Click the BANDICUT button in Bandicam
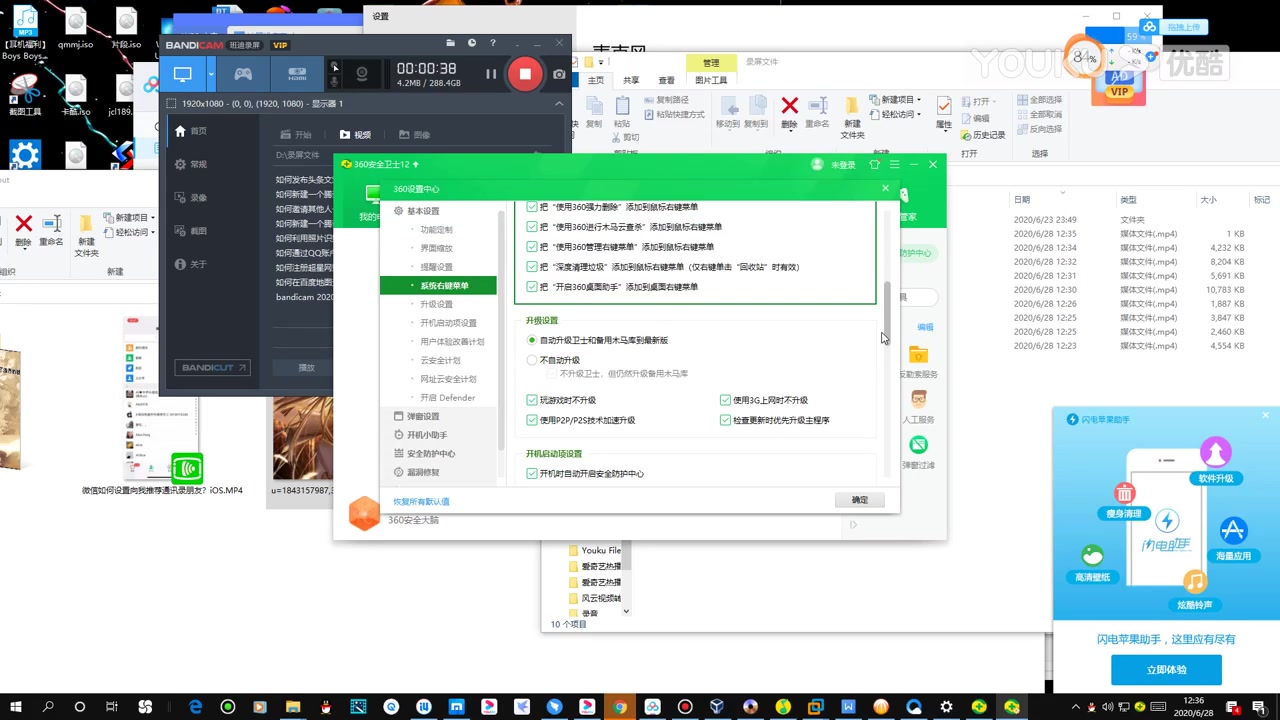The height and width of the screenshot is (720, 1280). coord(214,367)
